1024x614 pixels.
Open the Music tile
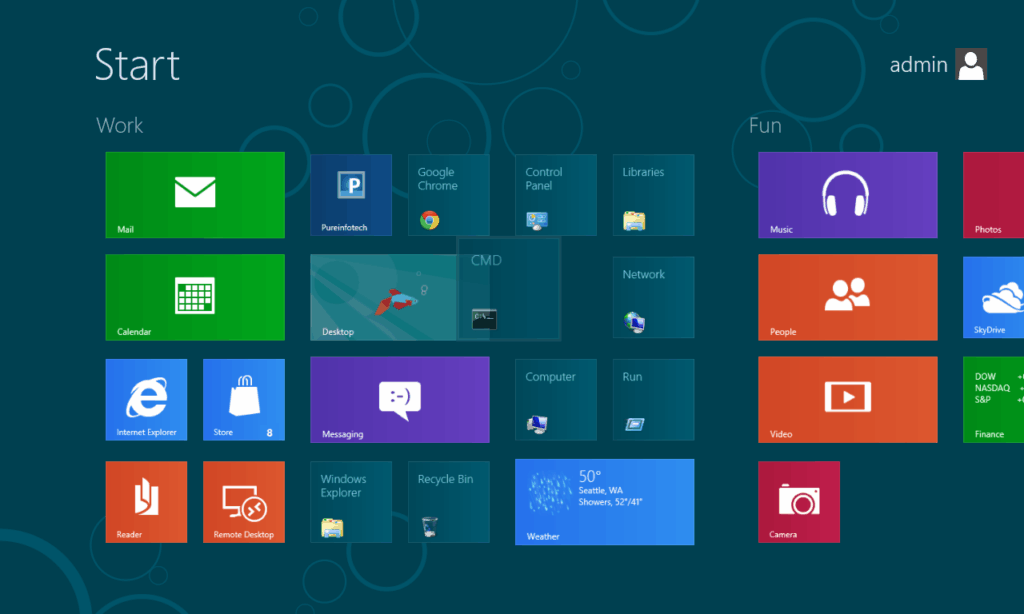pos(848,195)
